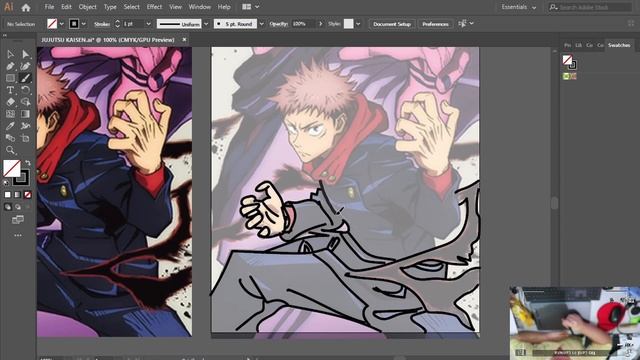Viewport: 640px width, 360px height.
Task: Expand the 5 pt. Round brush dropdown
Action: 262,24
